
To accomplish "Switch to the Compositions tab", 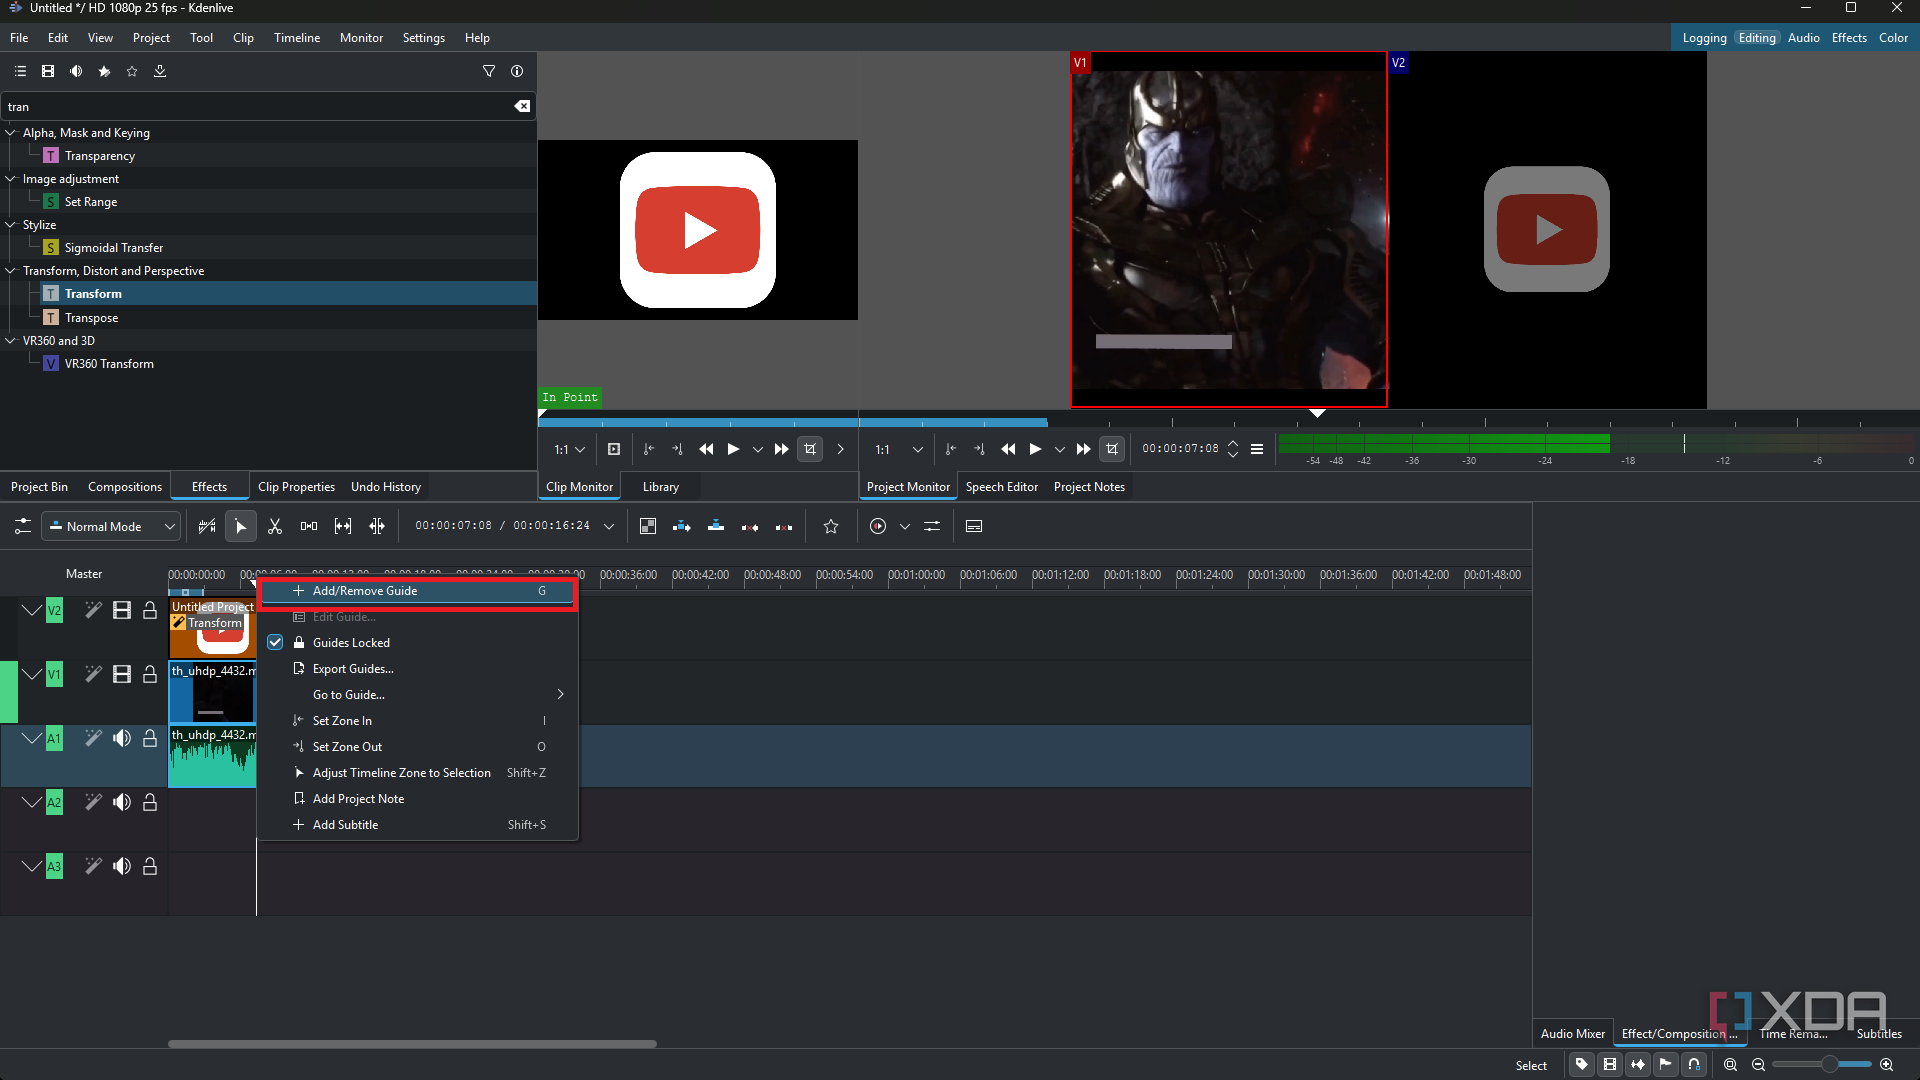I will pyautogui.click(x=125, y=487).
